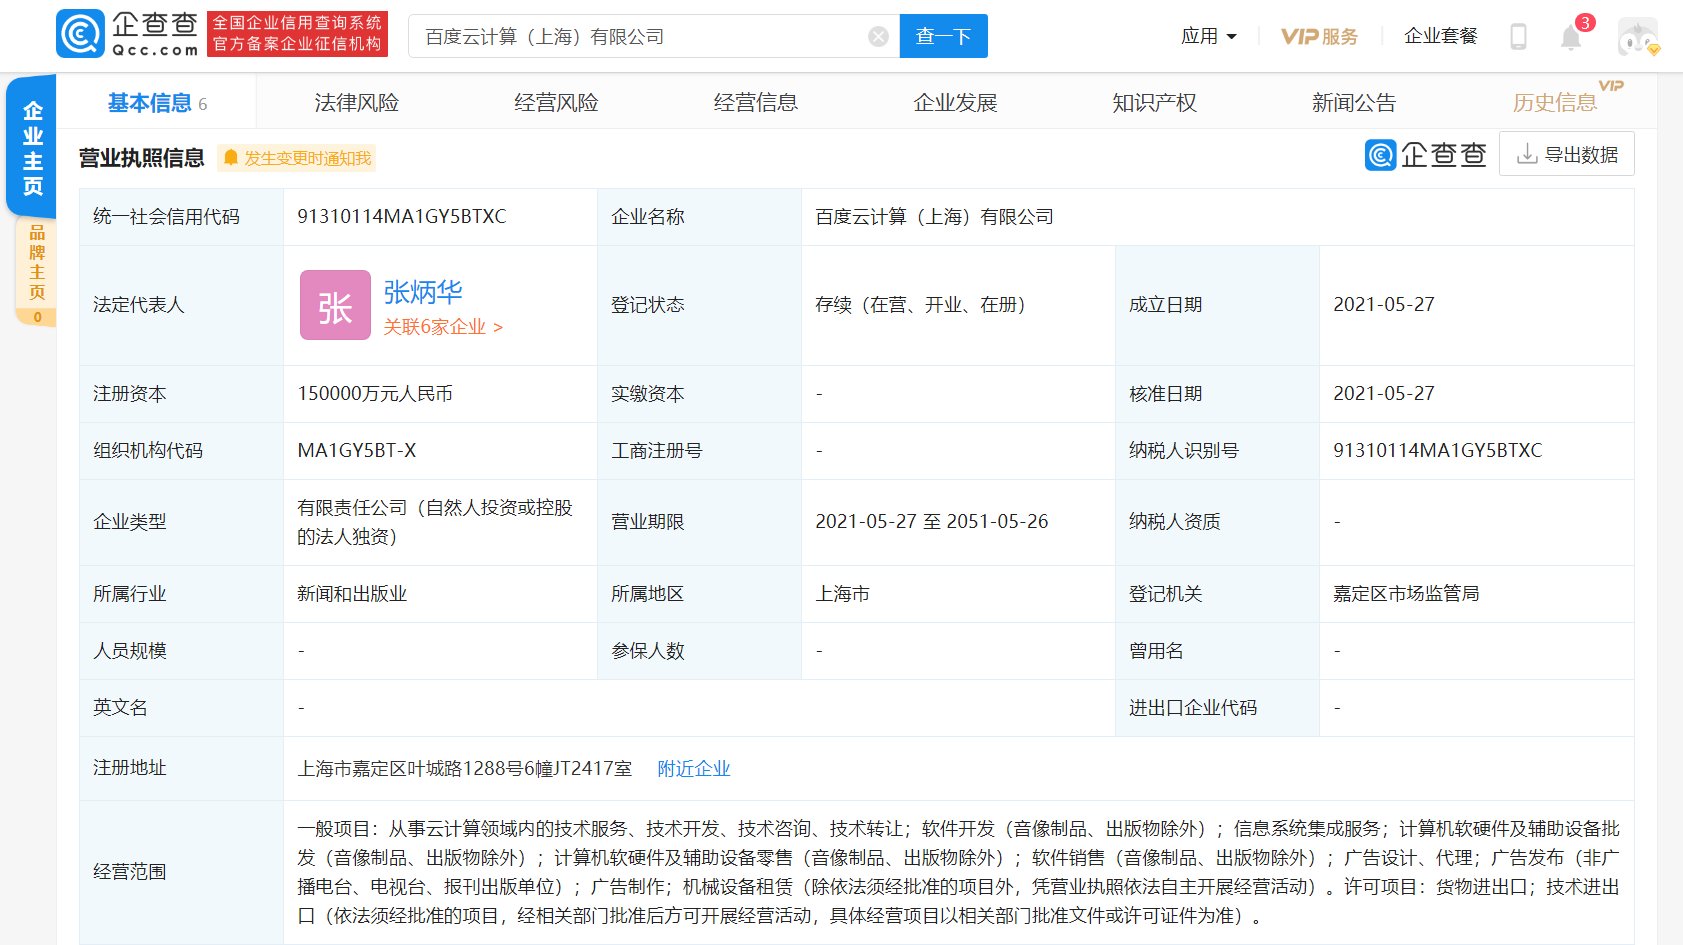Open notifications bell icon
Image resolution: width=1683 pixels, height=945 pixels.
point(1571,38)
